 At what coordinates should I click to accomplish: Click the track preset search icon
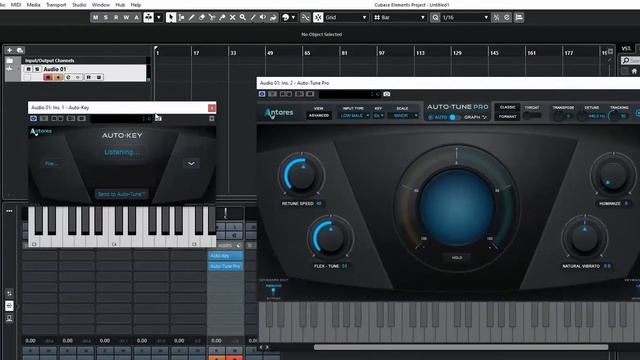20,50
